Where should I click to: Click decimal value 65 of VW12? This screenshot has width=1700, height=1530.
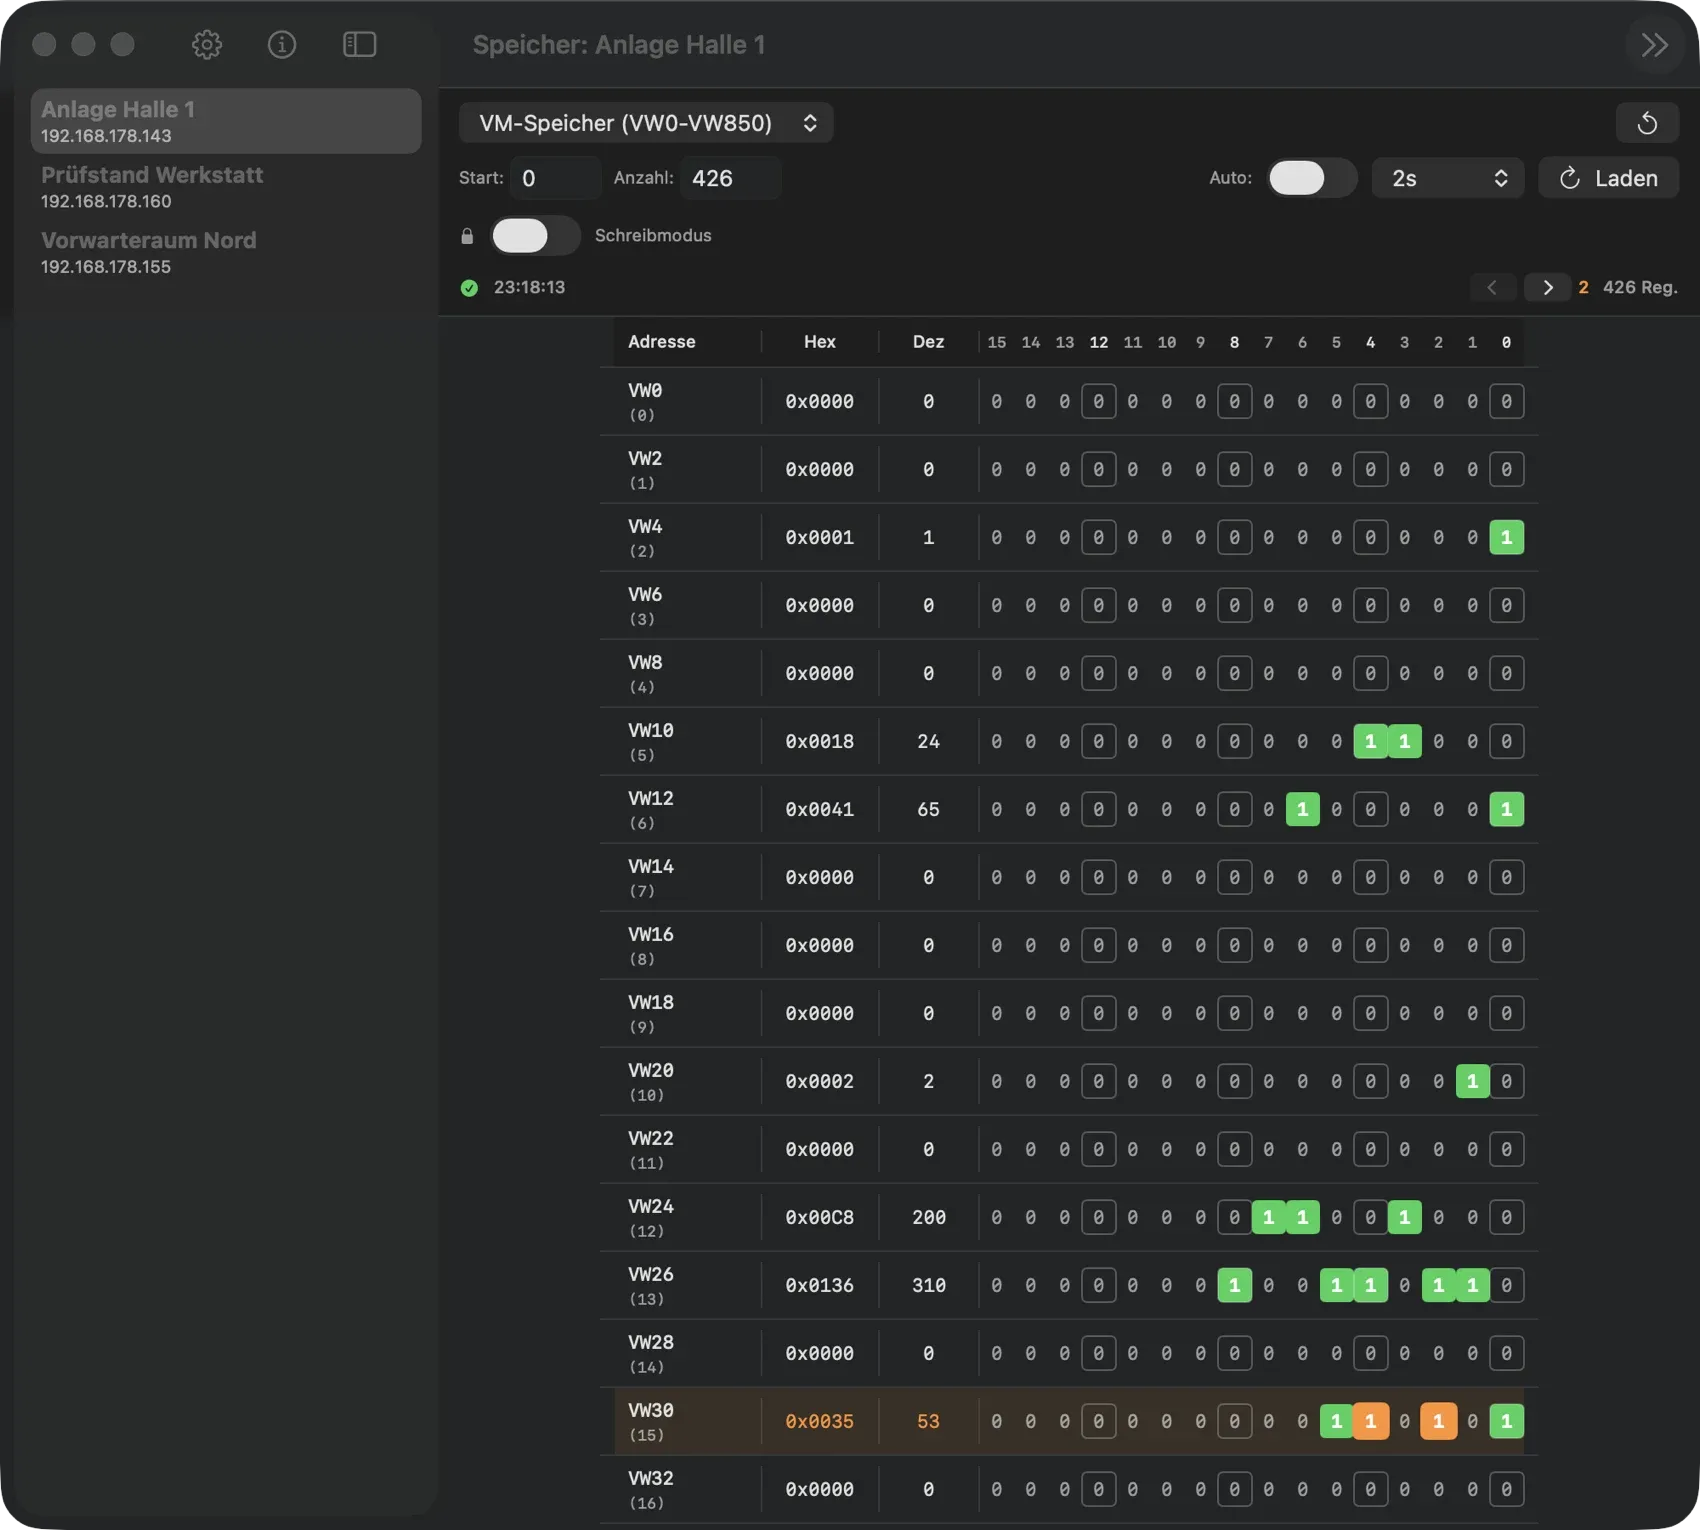click(x=928, y=810)
